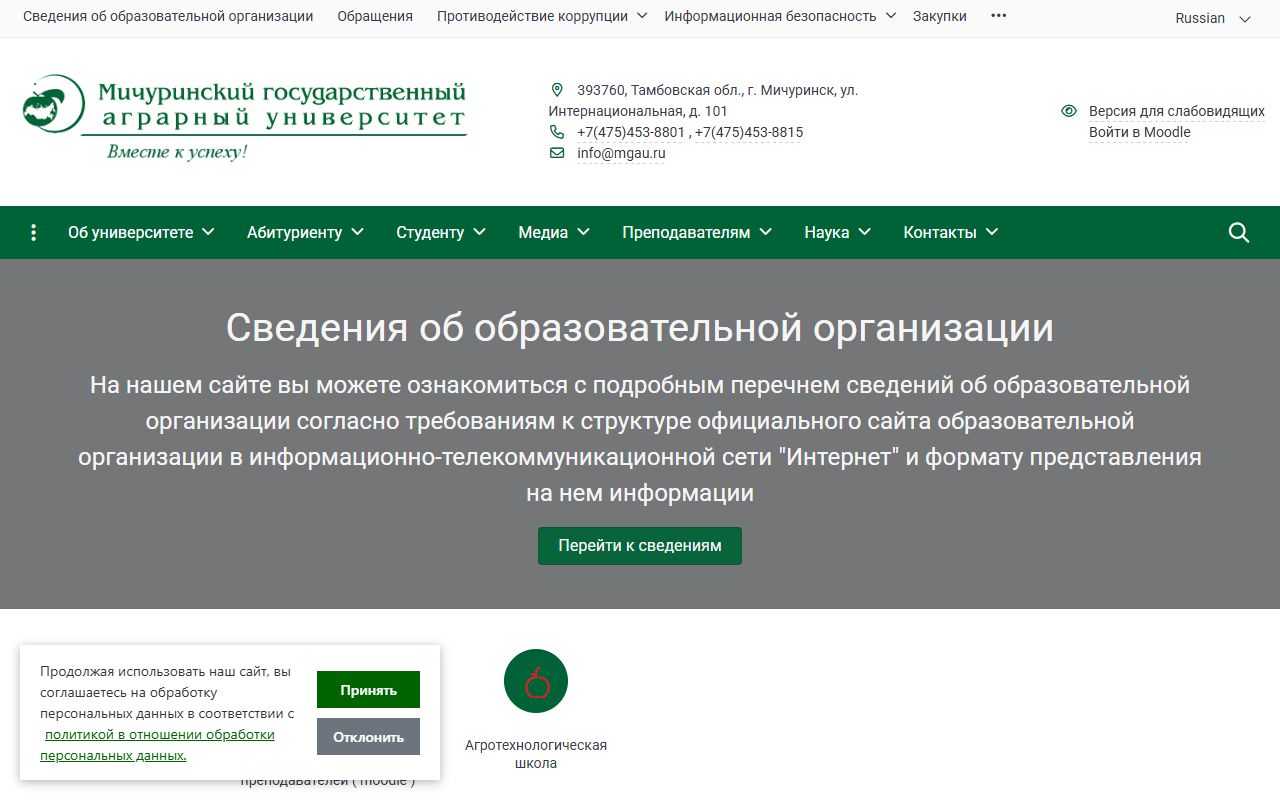
Task: Open the site search magnifier icon
Action: [x=1238, y=233]
